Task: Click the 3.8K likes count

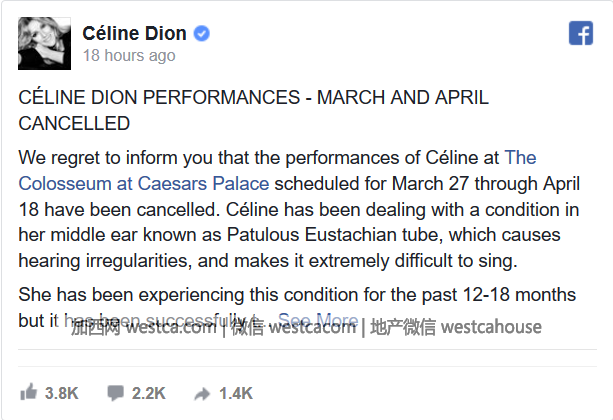Action: coord(61,393)
